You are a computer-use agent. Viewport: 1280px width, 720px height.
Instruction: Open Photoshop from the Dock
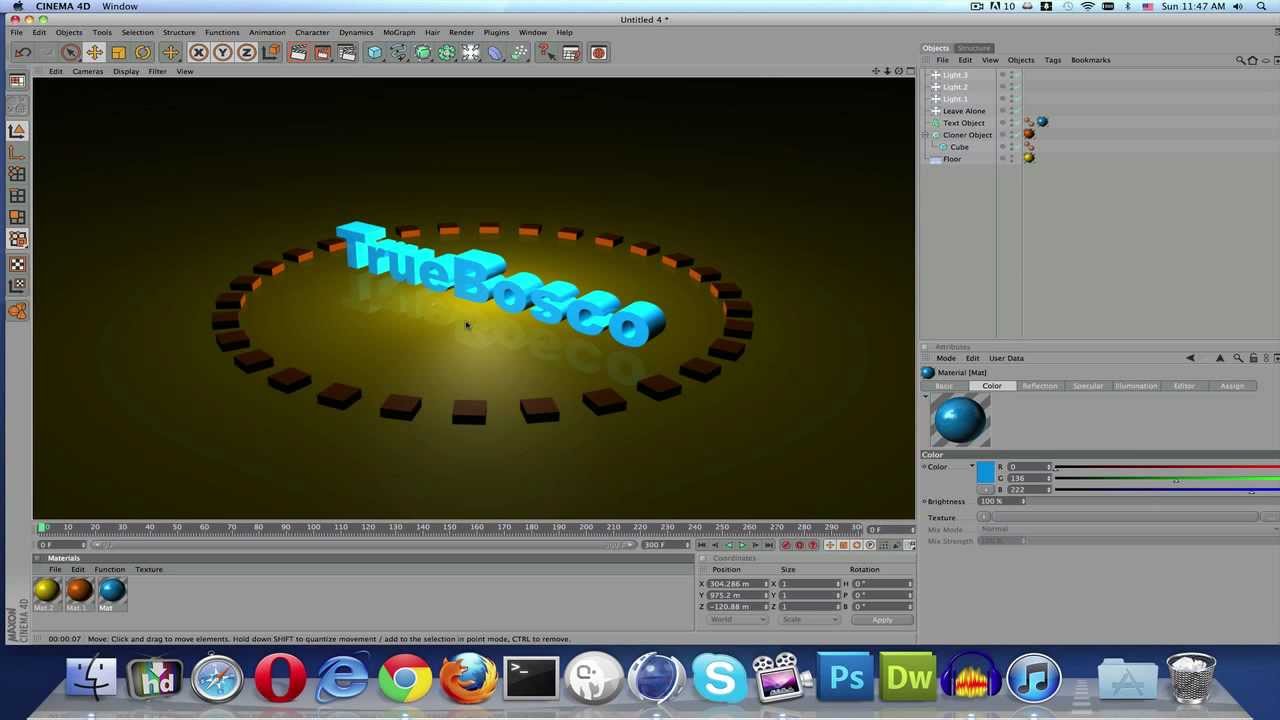click(846, 678)
